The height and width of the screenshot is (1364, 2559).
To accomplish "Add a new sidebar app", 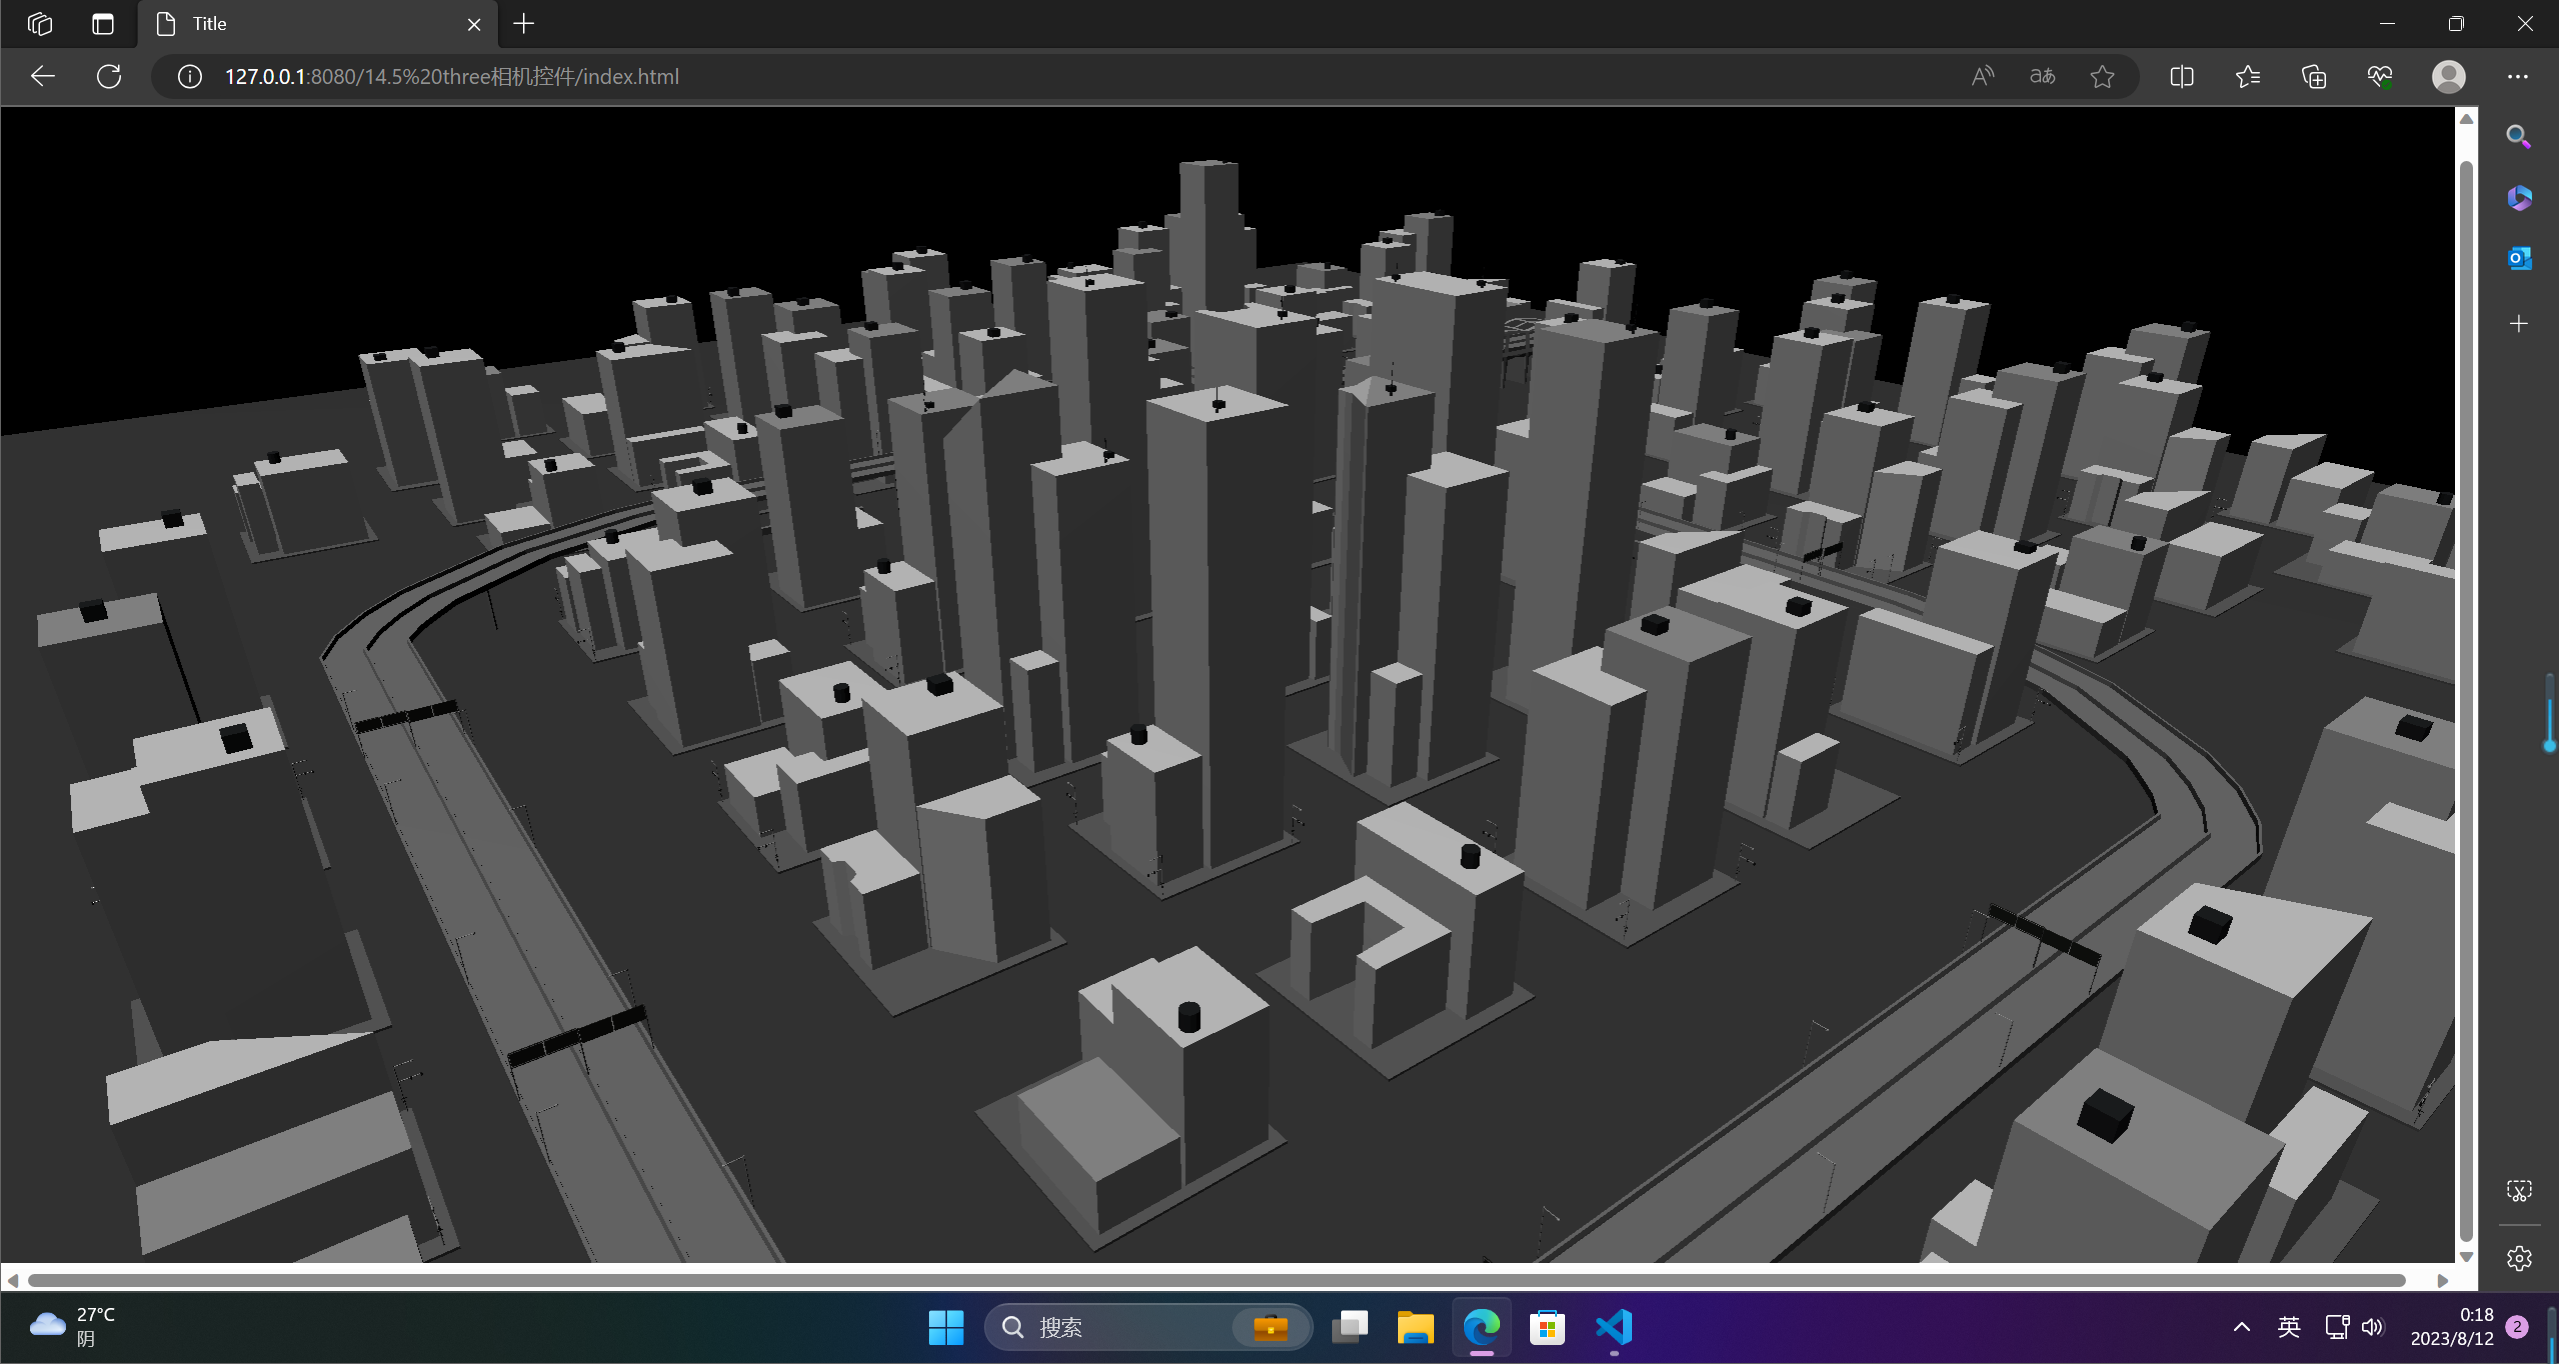I will coord(2518,324).
